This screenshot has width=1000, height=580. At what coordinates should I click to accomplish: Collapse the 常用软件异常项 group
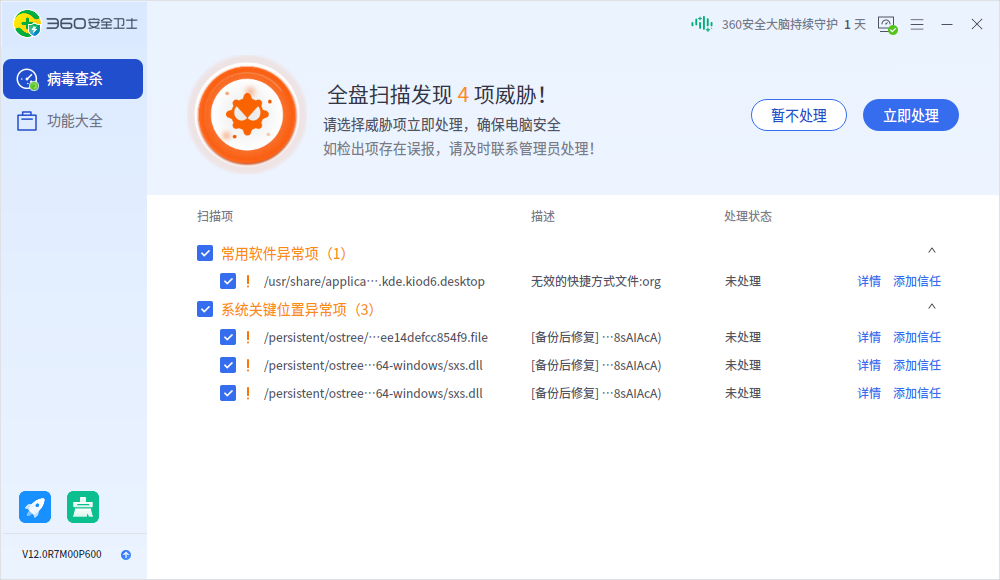932,251
